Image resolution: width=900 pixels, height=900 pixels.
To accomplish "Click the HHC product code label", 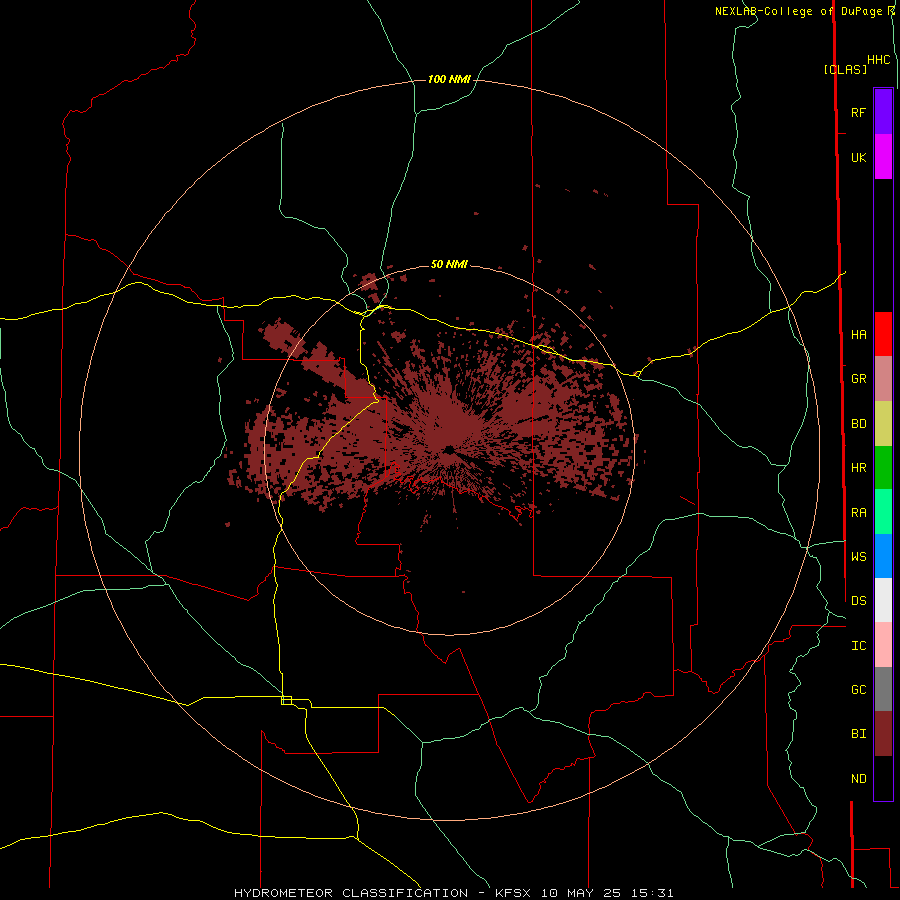I will click(x=878, y=60).
